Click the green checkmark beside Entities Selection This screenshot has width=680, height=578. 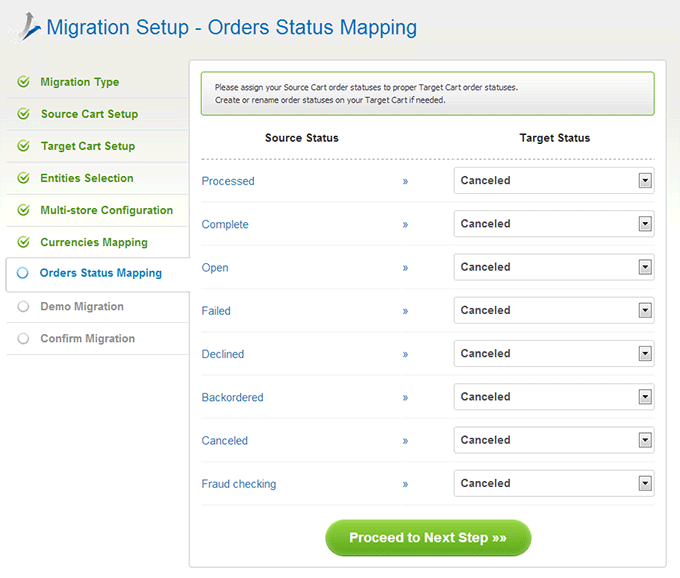click(x=23, y=178)
